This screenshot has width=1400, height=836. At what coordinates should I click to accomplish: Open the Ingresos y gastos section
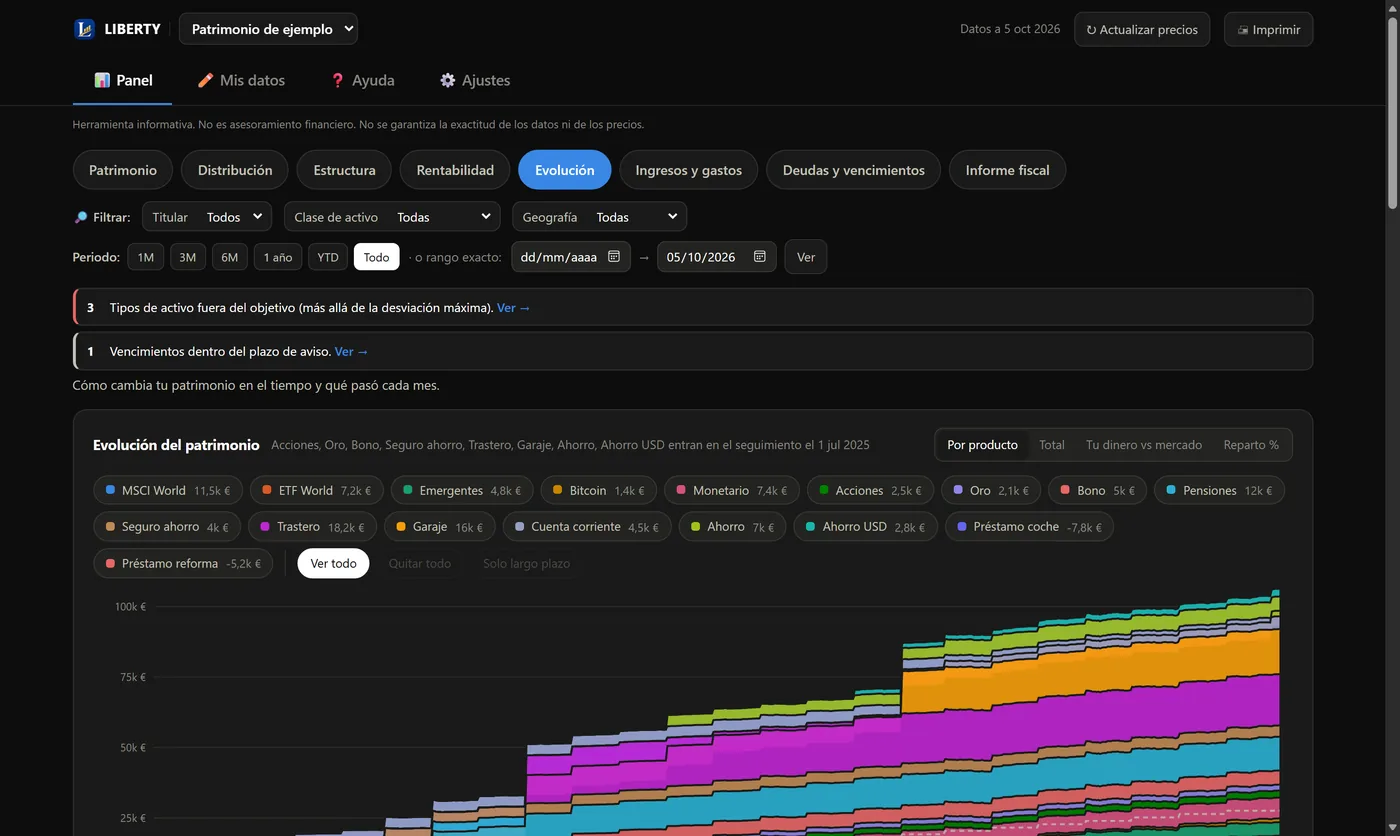tap(688, 170)
